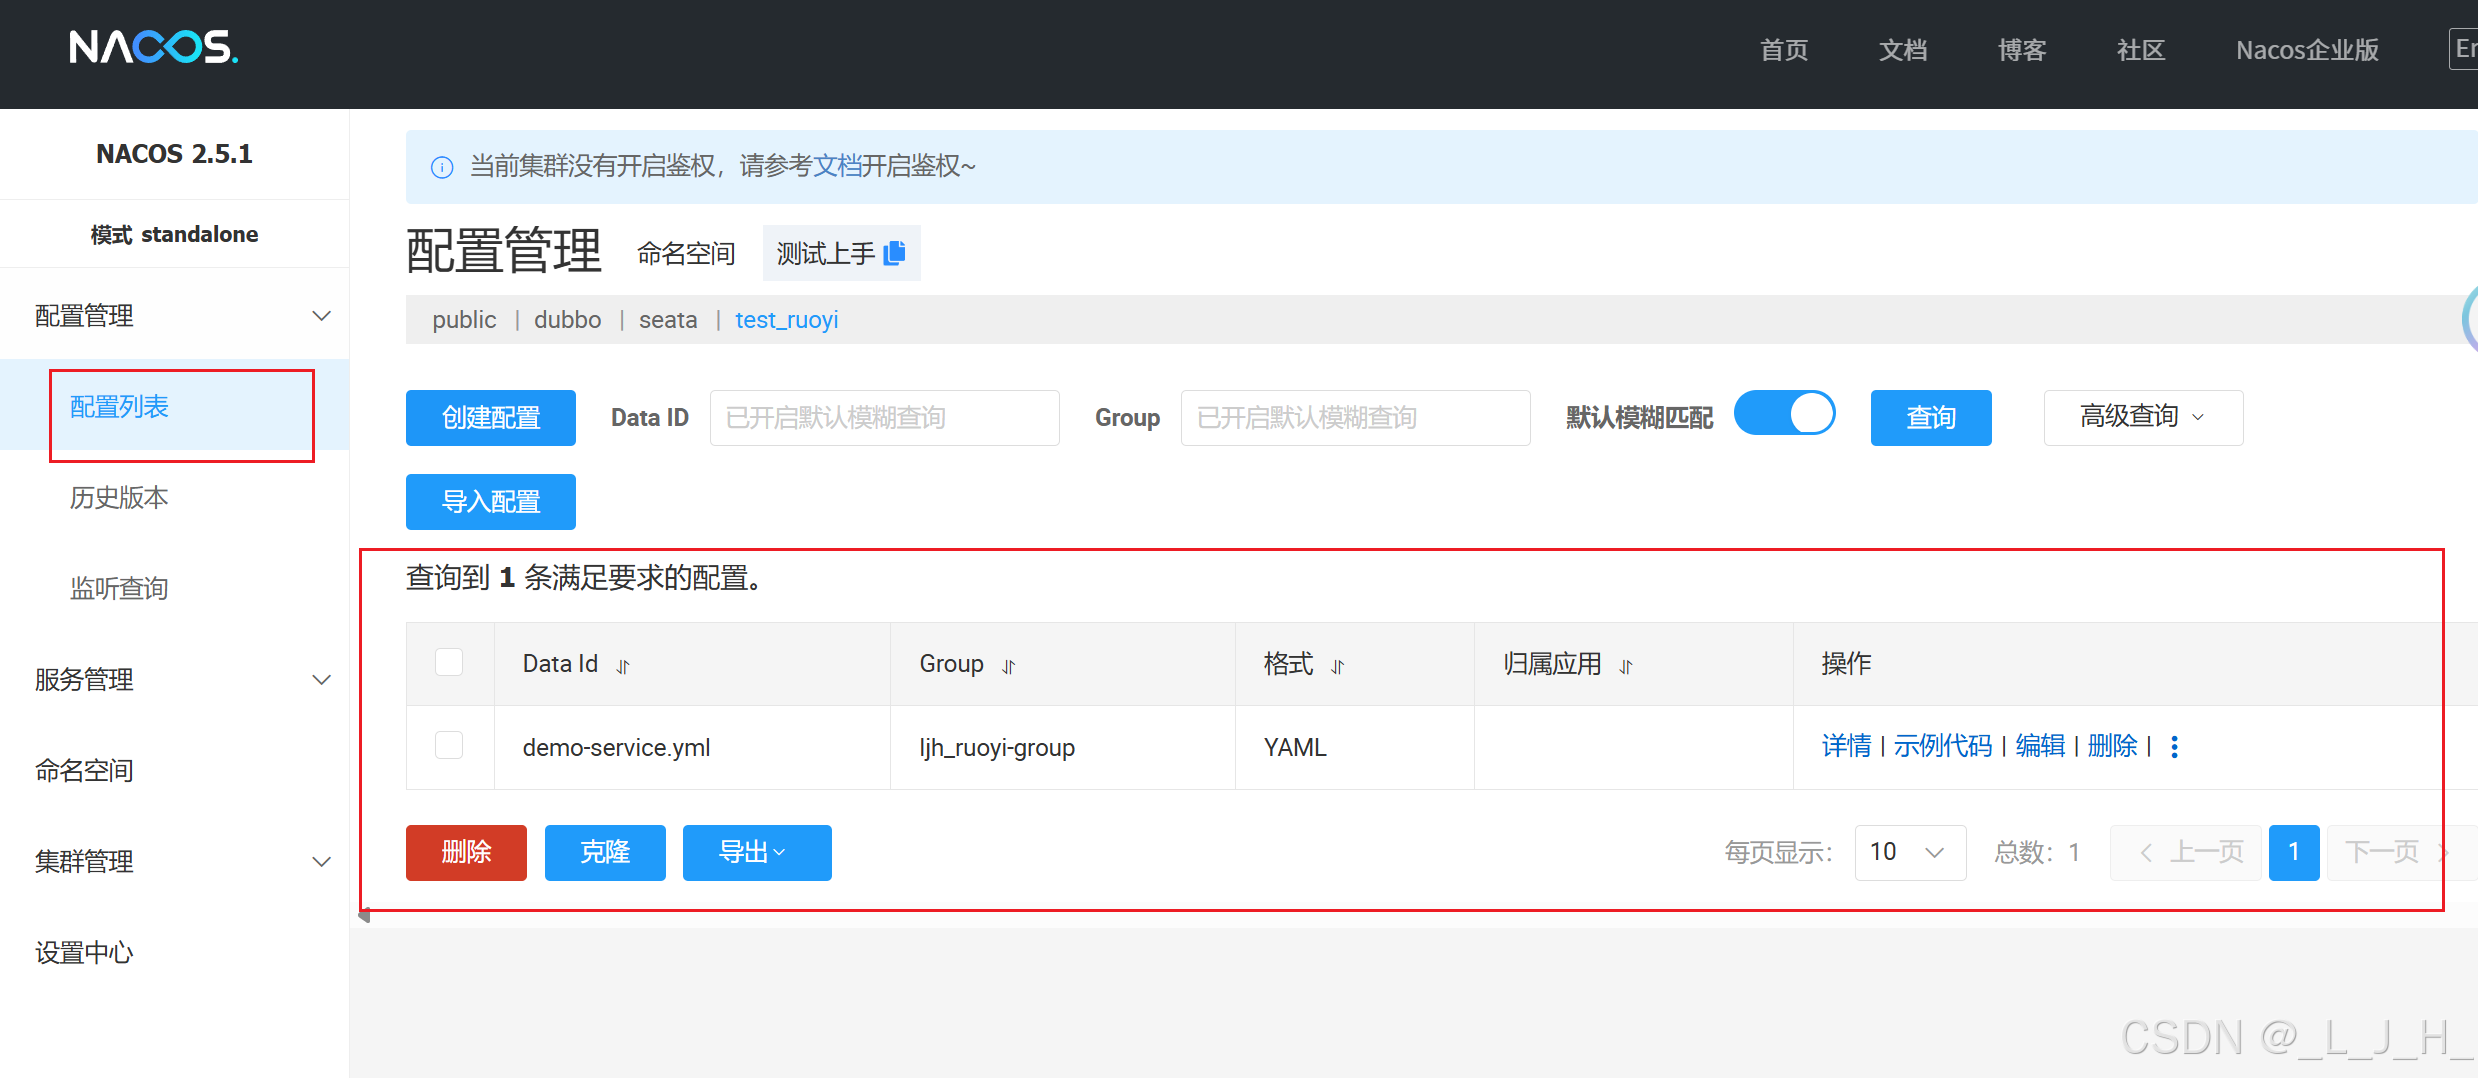Sort by 归属应用 column
Viewport: 2478px width, 1078px height.
1626,666
